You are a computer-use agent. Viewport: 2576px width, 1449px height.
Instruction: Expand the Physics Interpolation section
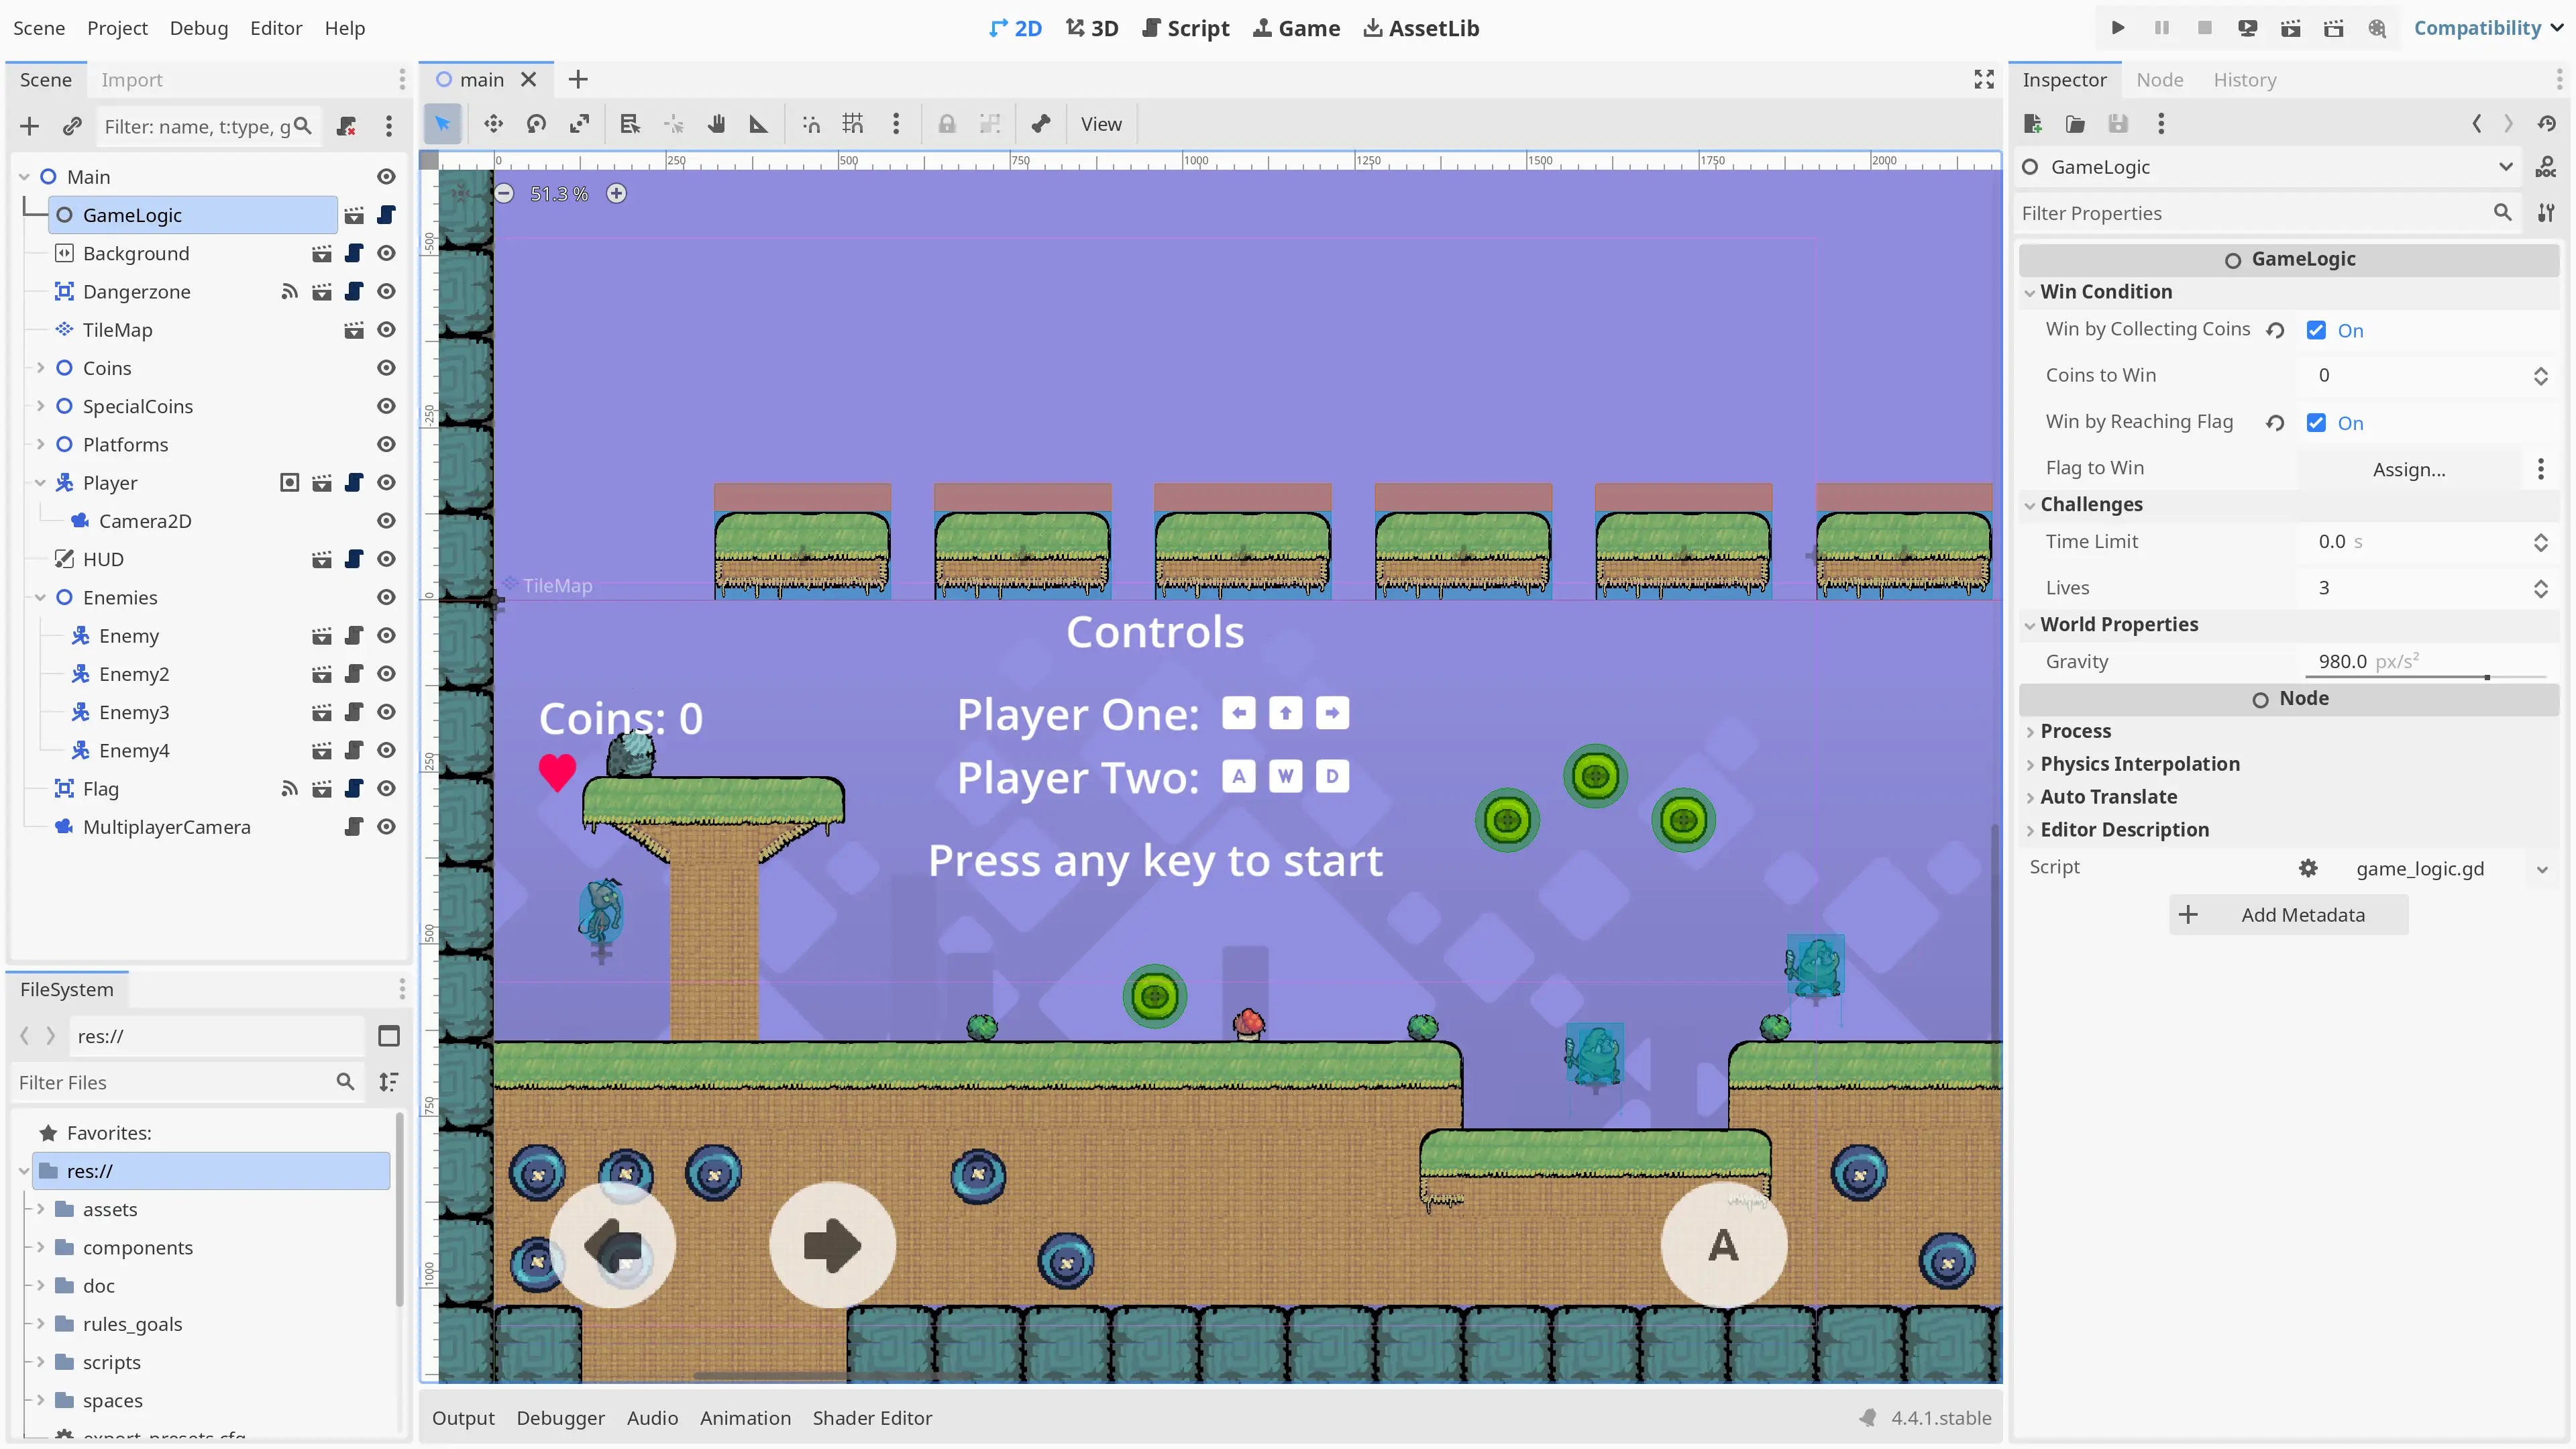coord(2139,764)
